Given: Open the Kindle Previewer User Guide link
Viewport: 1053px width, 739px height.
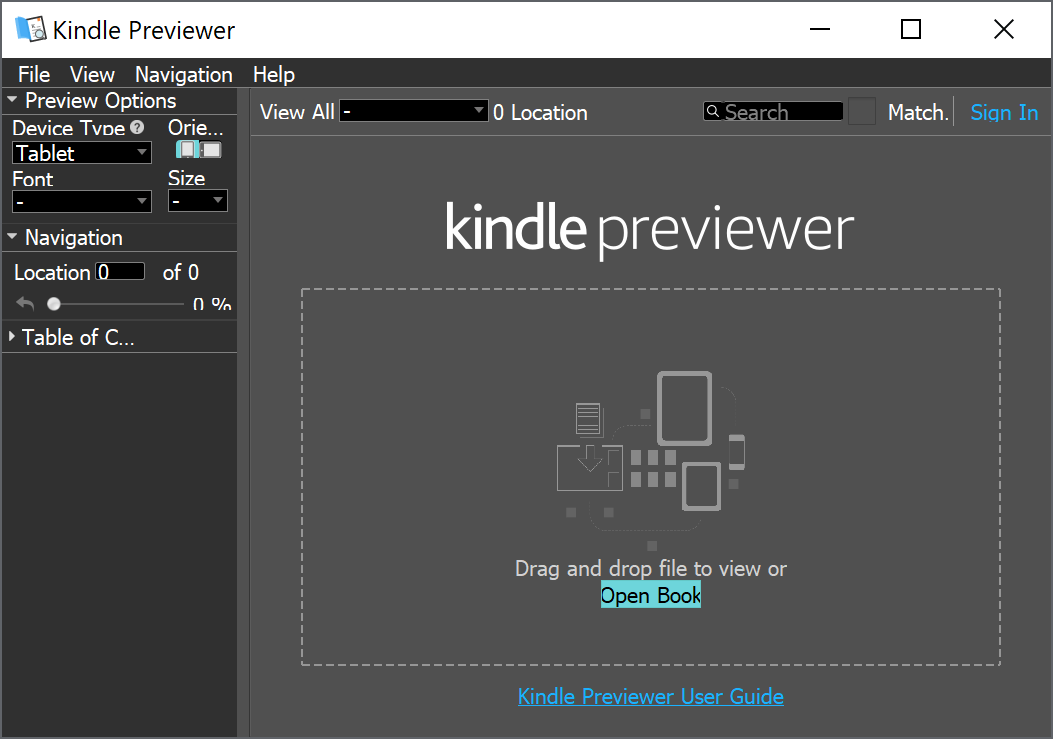Looking at the screenshot, I should tap(651, 696).
